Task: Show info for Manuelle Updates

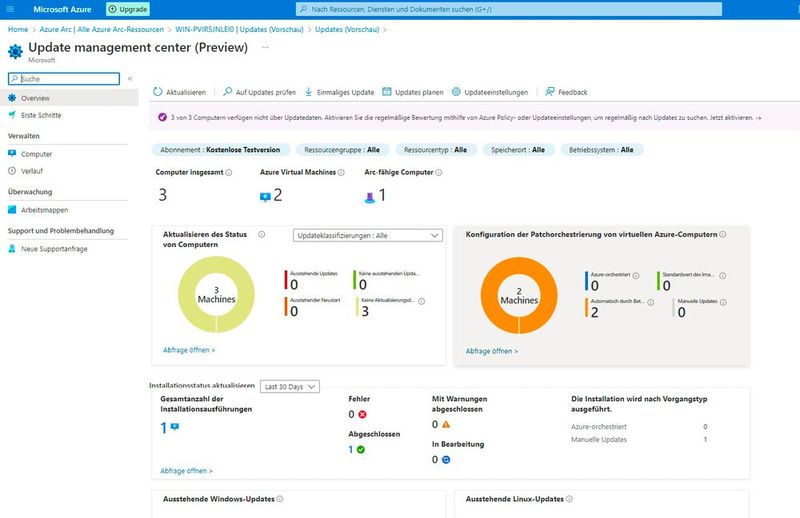Action: click(x=723, y=302)
